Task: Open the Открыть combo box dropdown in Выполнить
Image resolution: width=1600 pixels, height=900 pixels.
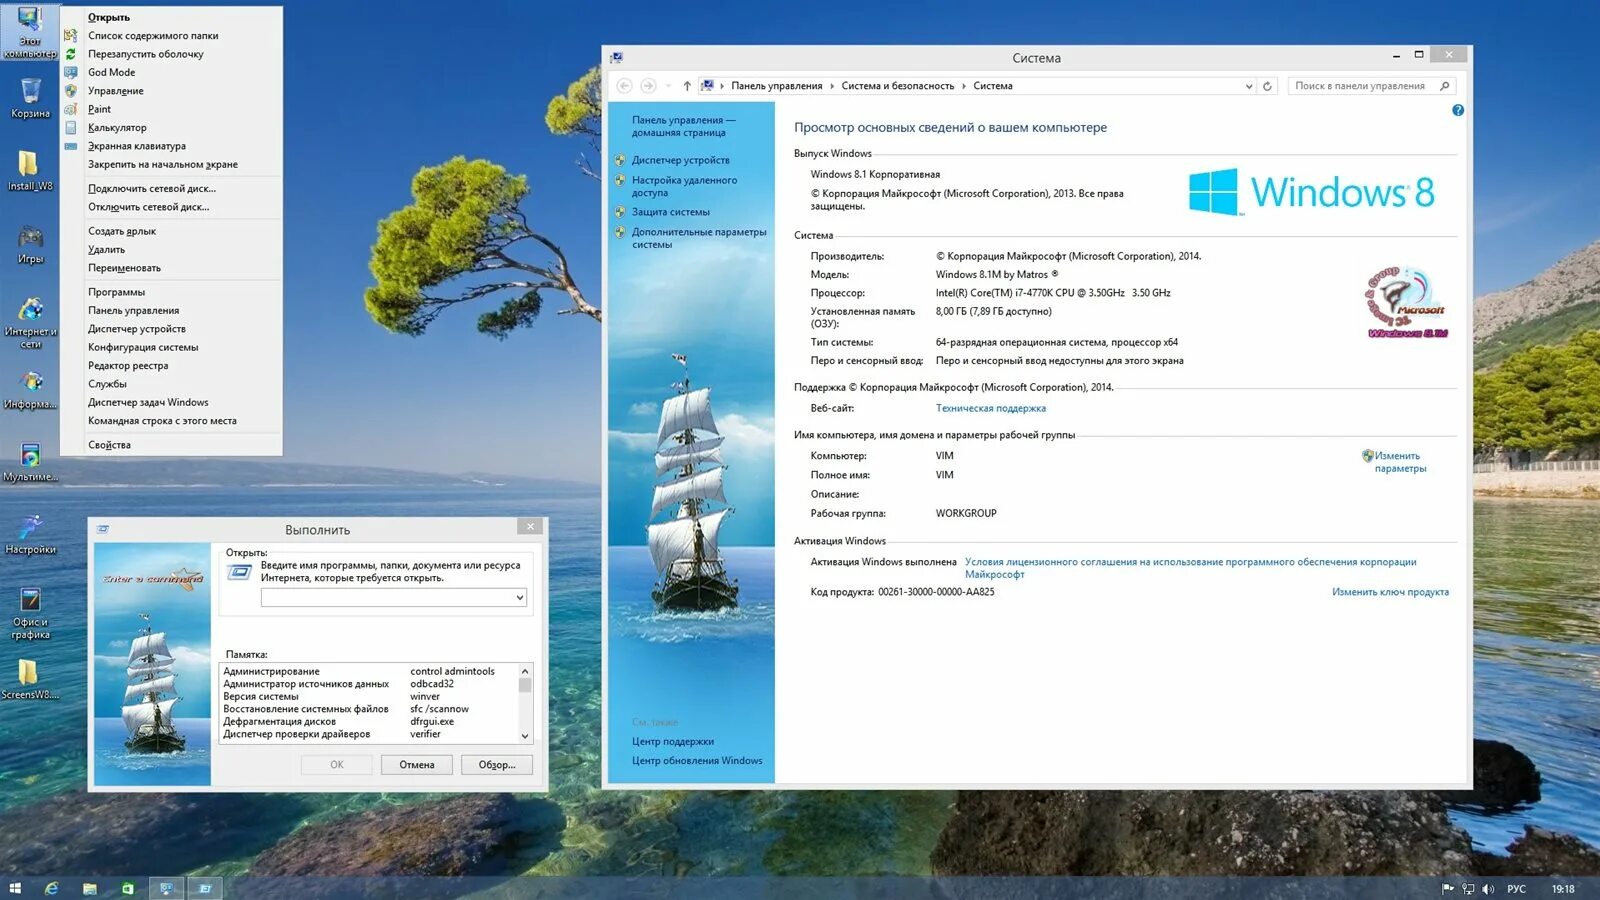Action: (519, 598)
